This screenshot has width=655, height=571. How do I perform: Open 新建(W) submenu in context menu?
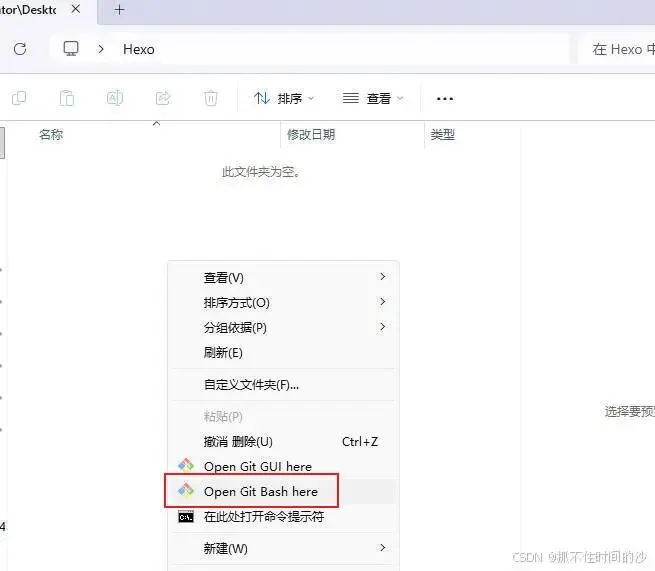283,548
